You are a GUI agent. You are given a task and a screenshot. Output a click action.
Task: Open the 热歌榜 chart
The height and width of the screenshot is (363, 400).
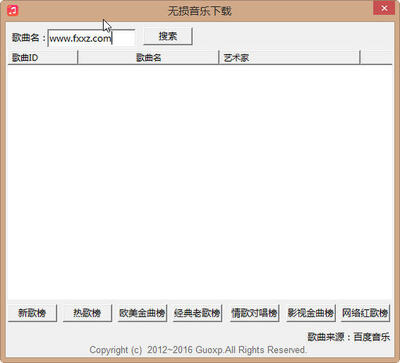(87, 313)
